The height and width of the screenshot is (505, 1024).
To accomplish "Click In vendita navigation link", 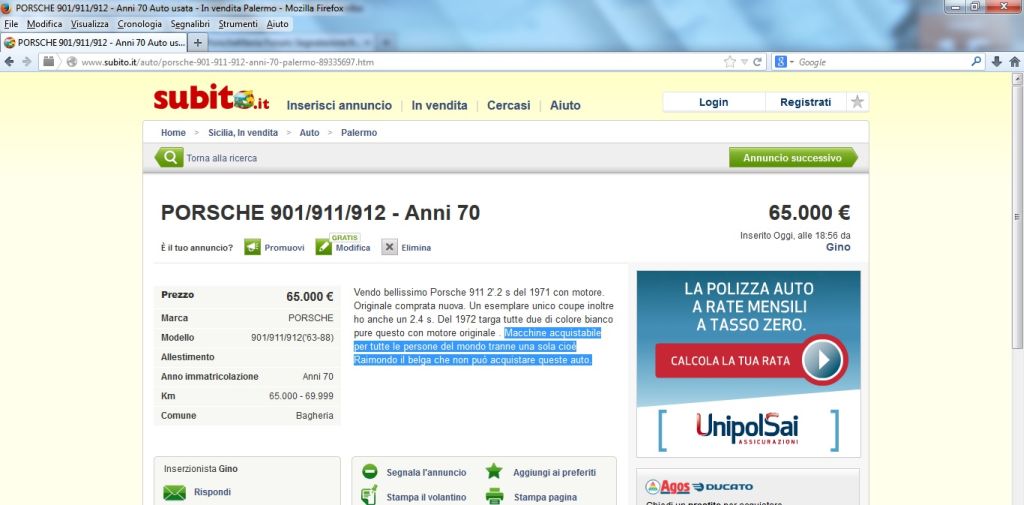I will tap(440, 105).
